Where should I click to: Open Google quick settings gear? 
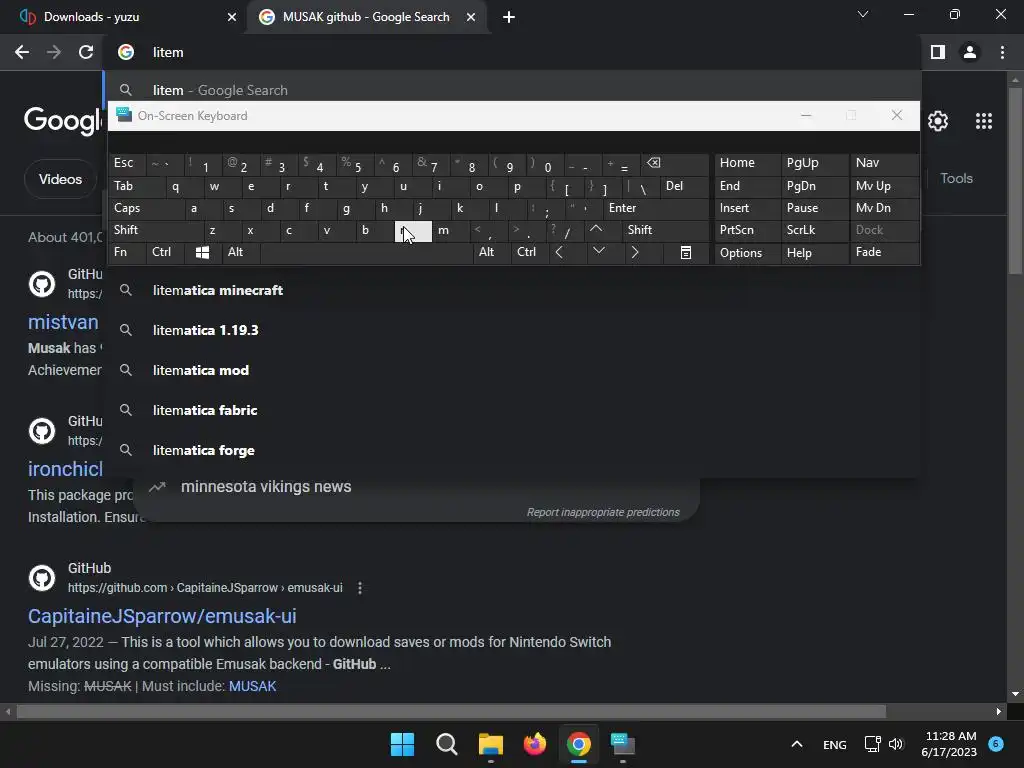tap(938, 121)
